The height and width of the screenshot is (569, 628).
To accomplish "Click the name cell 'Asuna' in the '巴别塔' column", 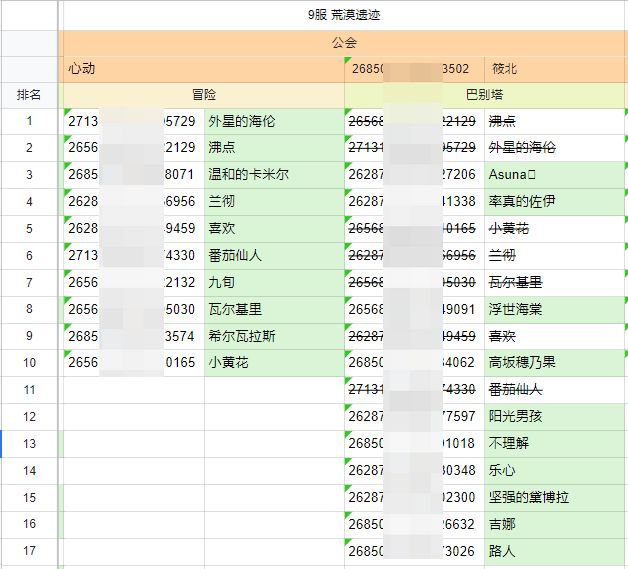I will click(x=554, y=175).
